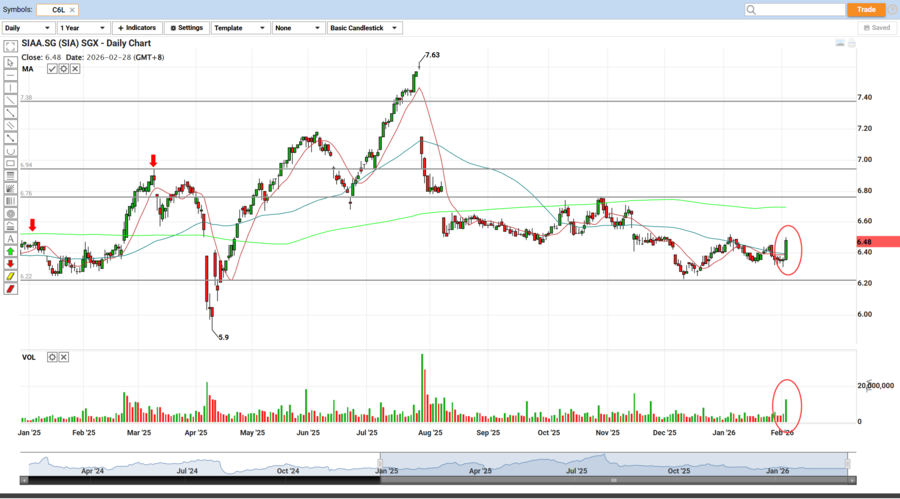This screenshot has width=900, height=499.
Task: Expand the 1 Year range dropdown
Action: coord(83,28)
